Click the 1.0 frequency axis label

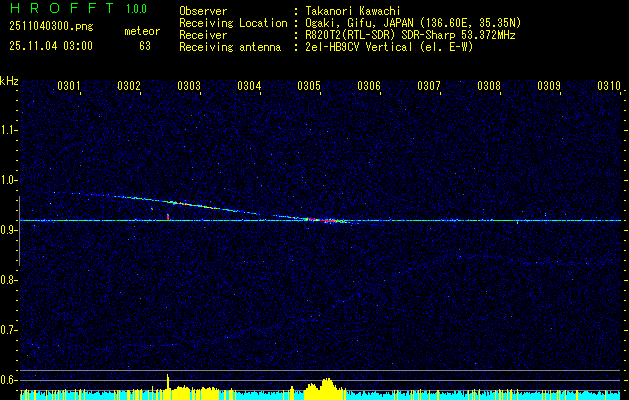(9, 180)
